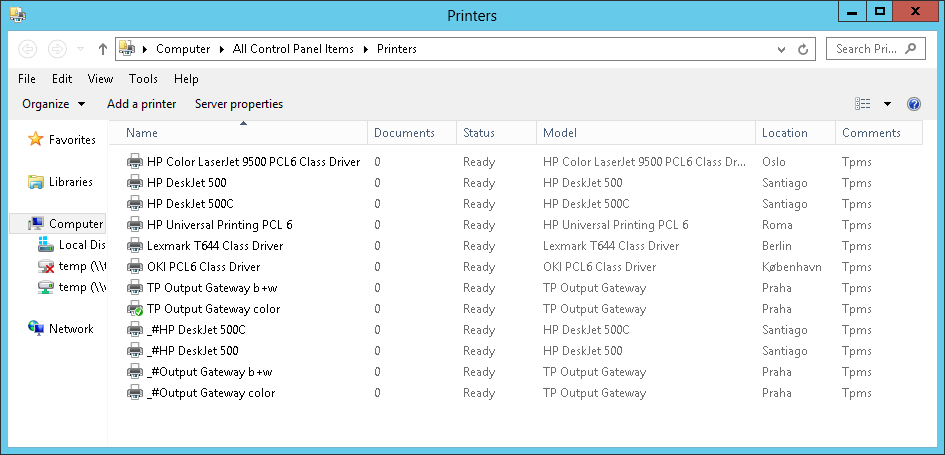Open the View menu
Viewport: 945px width, 455px height.
[x=100, y=79]
